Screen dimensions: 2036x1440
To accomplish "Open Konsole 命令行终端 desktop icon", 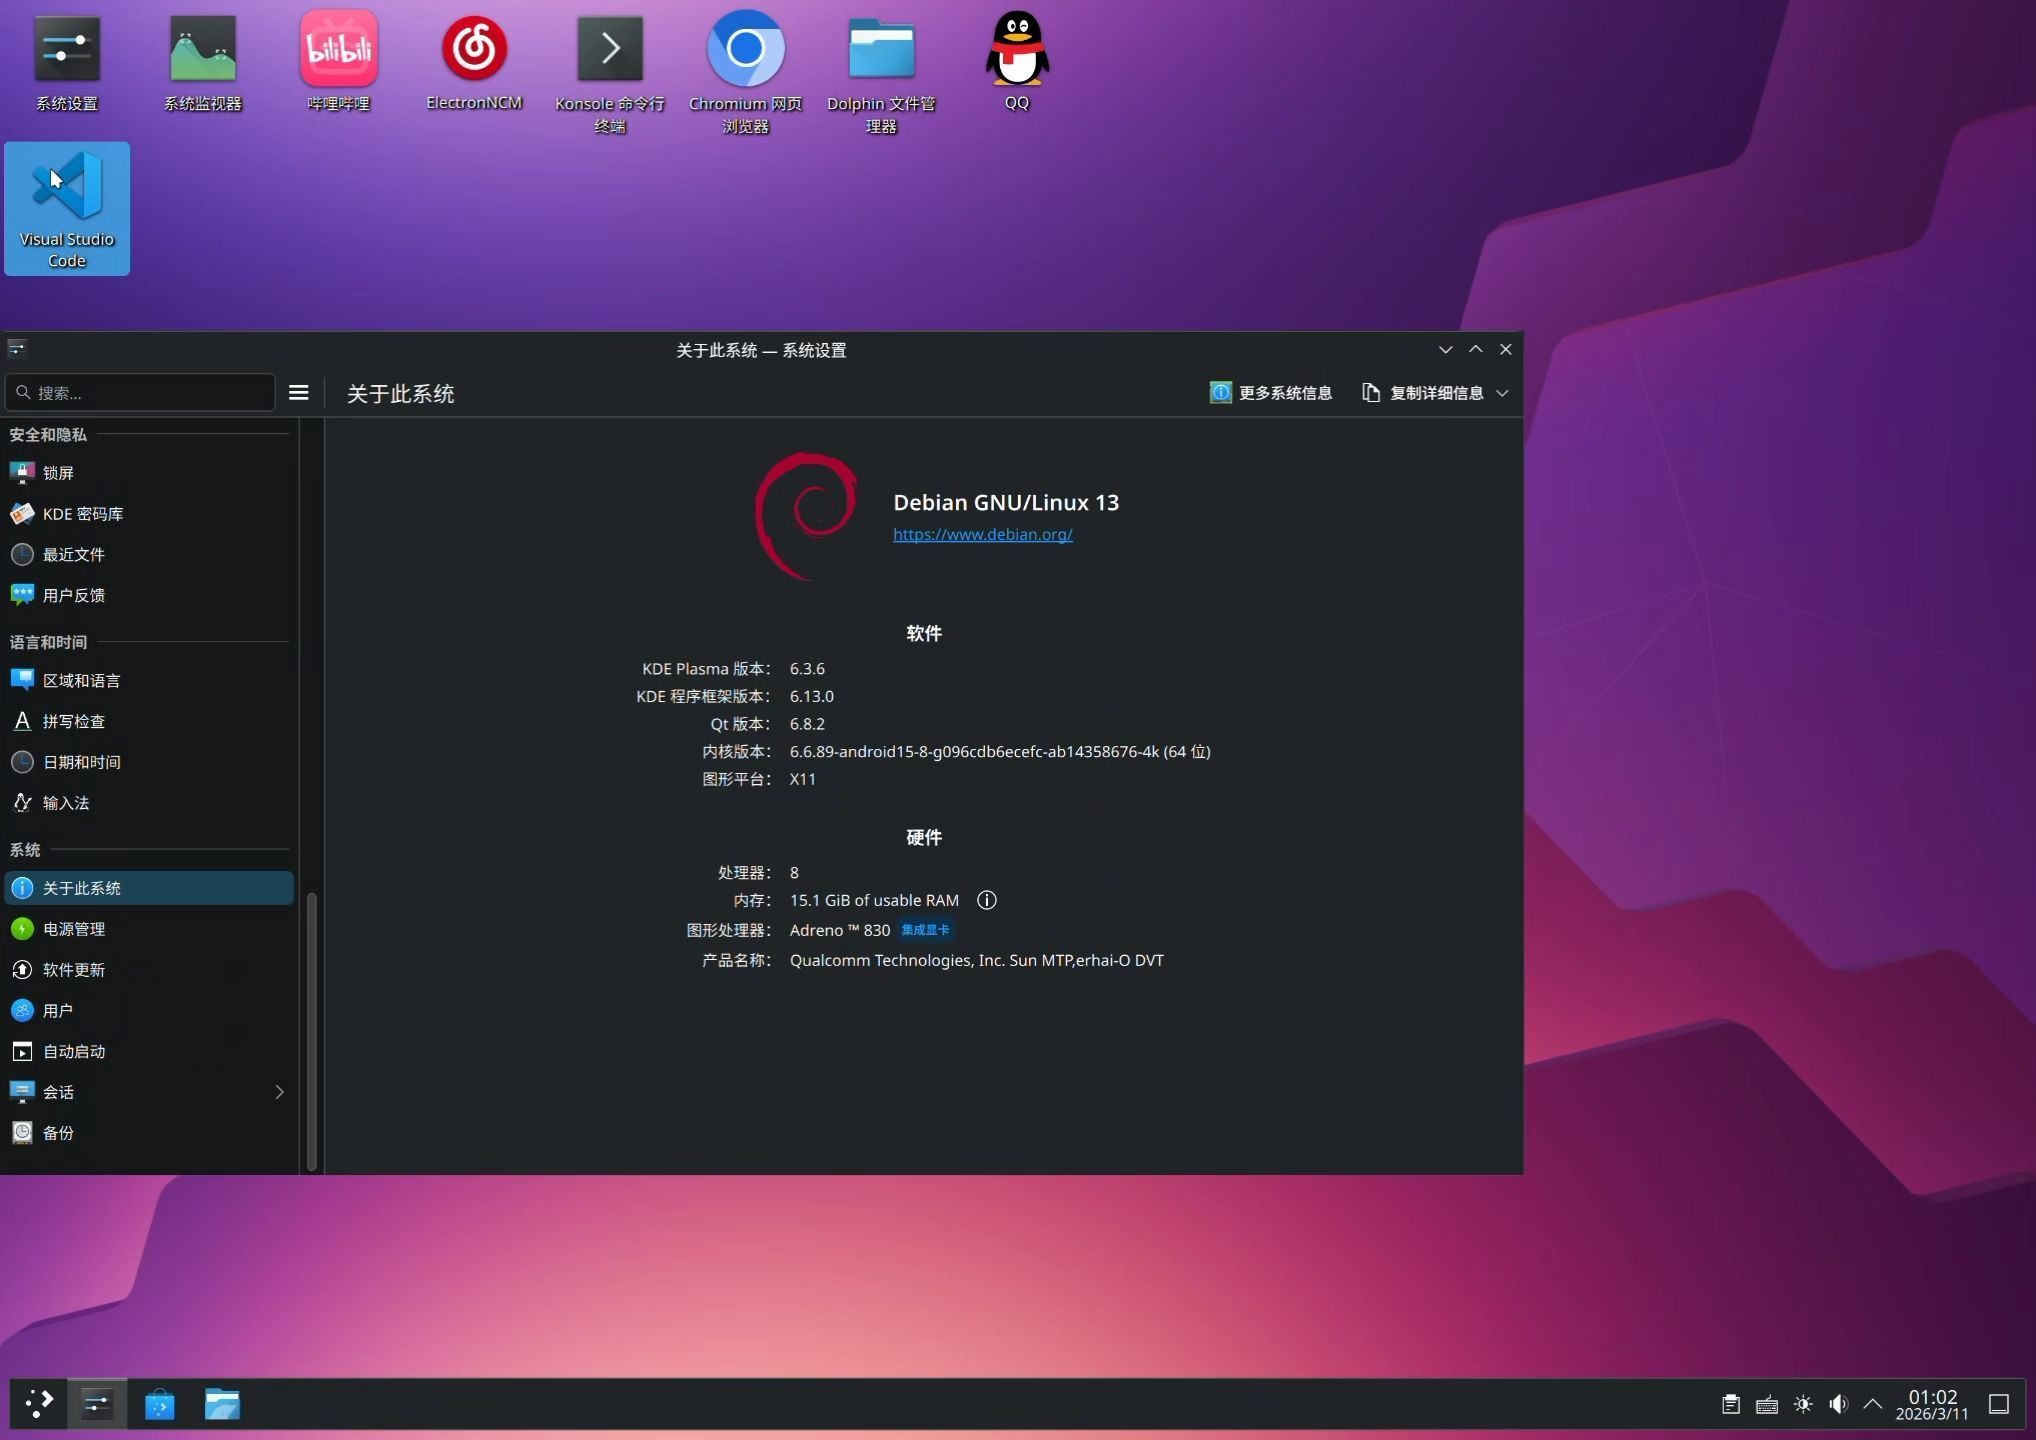I will [x=610, y=74].
